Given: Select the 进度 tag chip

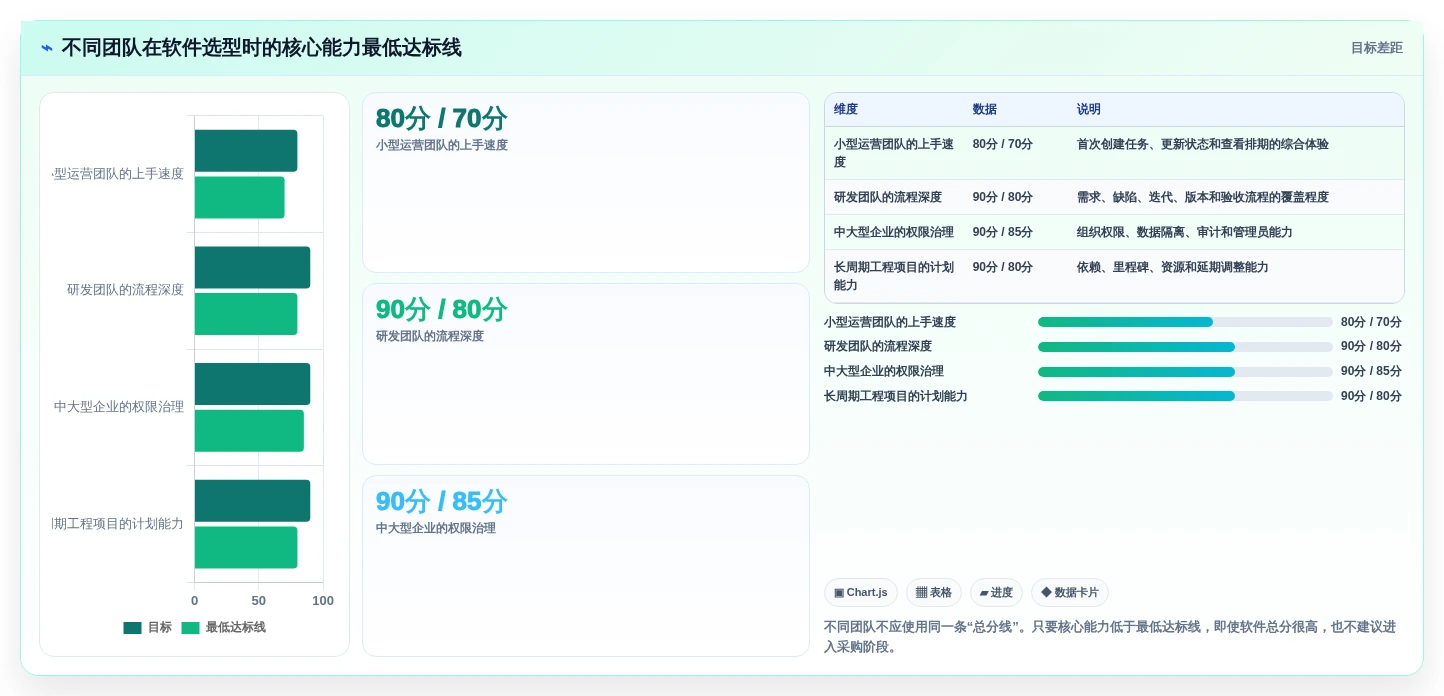Looking at the screenshot, I should [x=996, y=593].
